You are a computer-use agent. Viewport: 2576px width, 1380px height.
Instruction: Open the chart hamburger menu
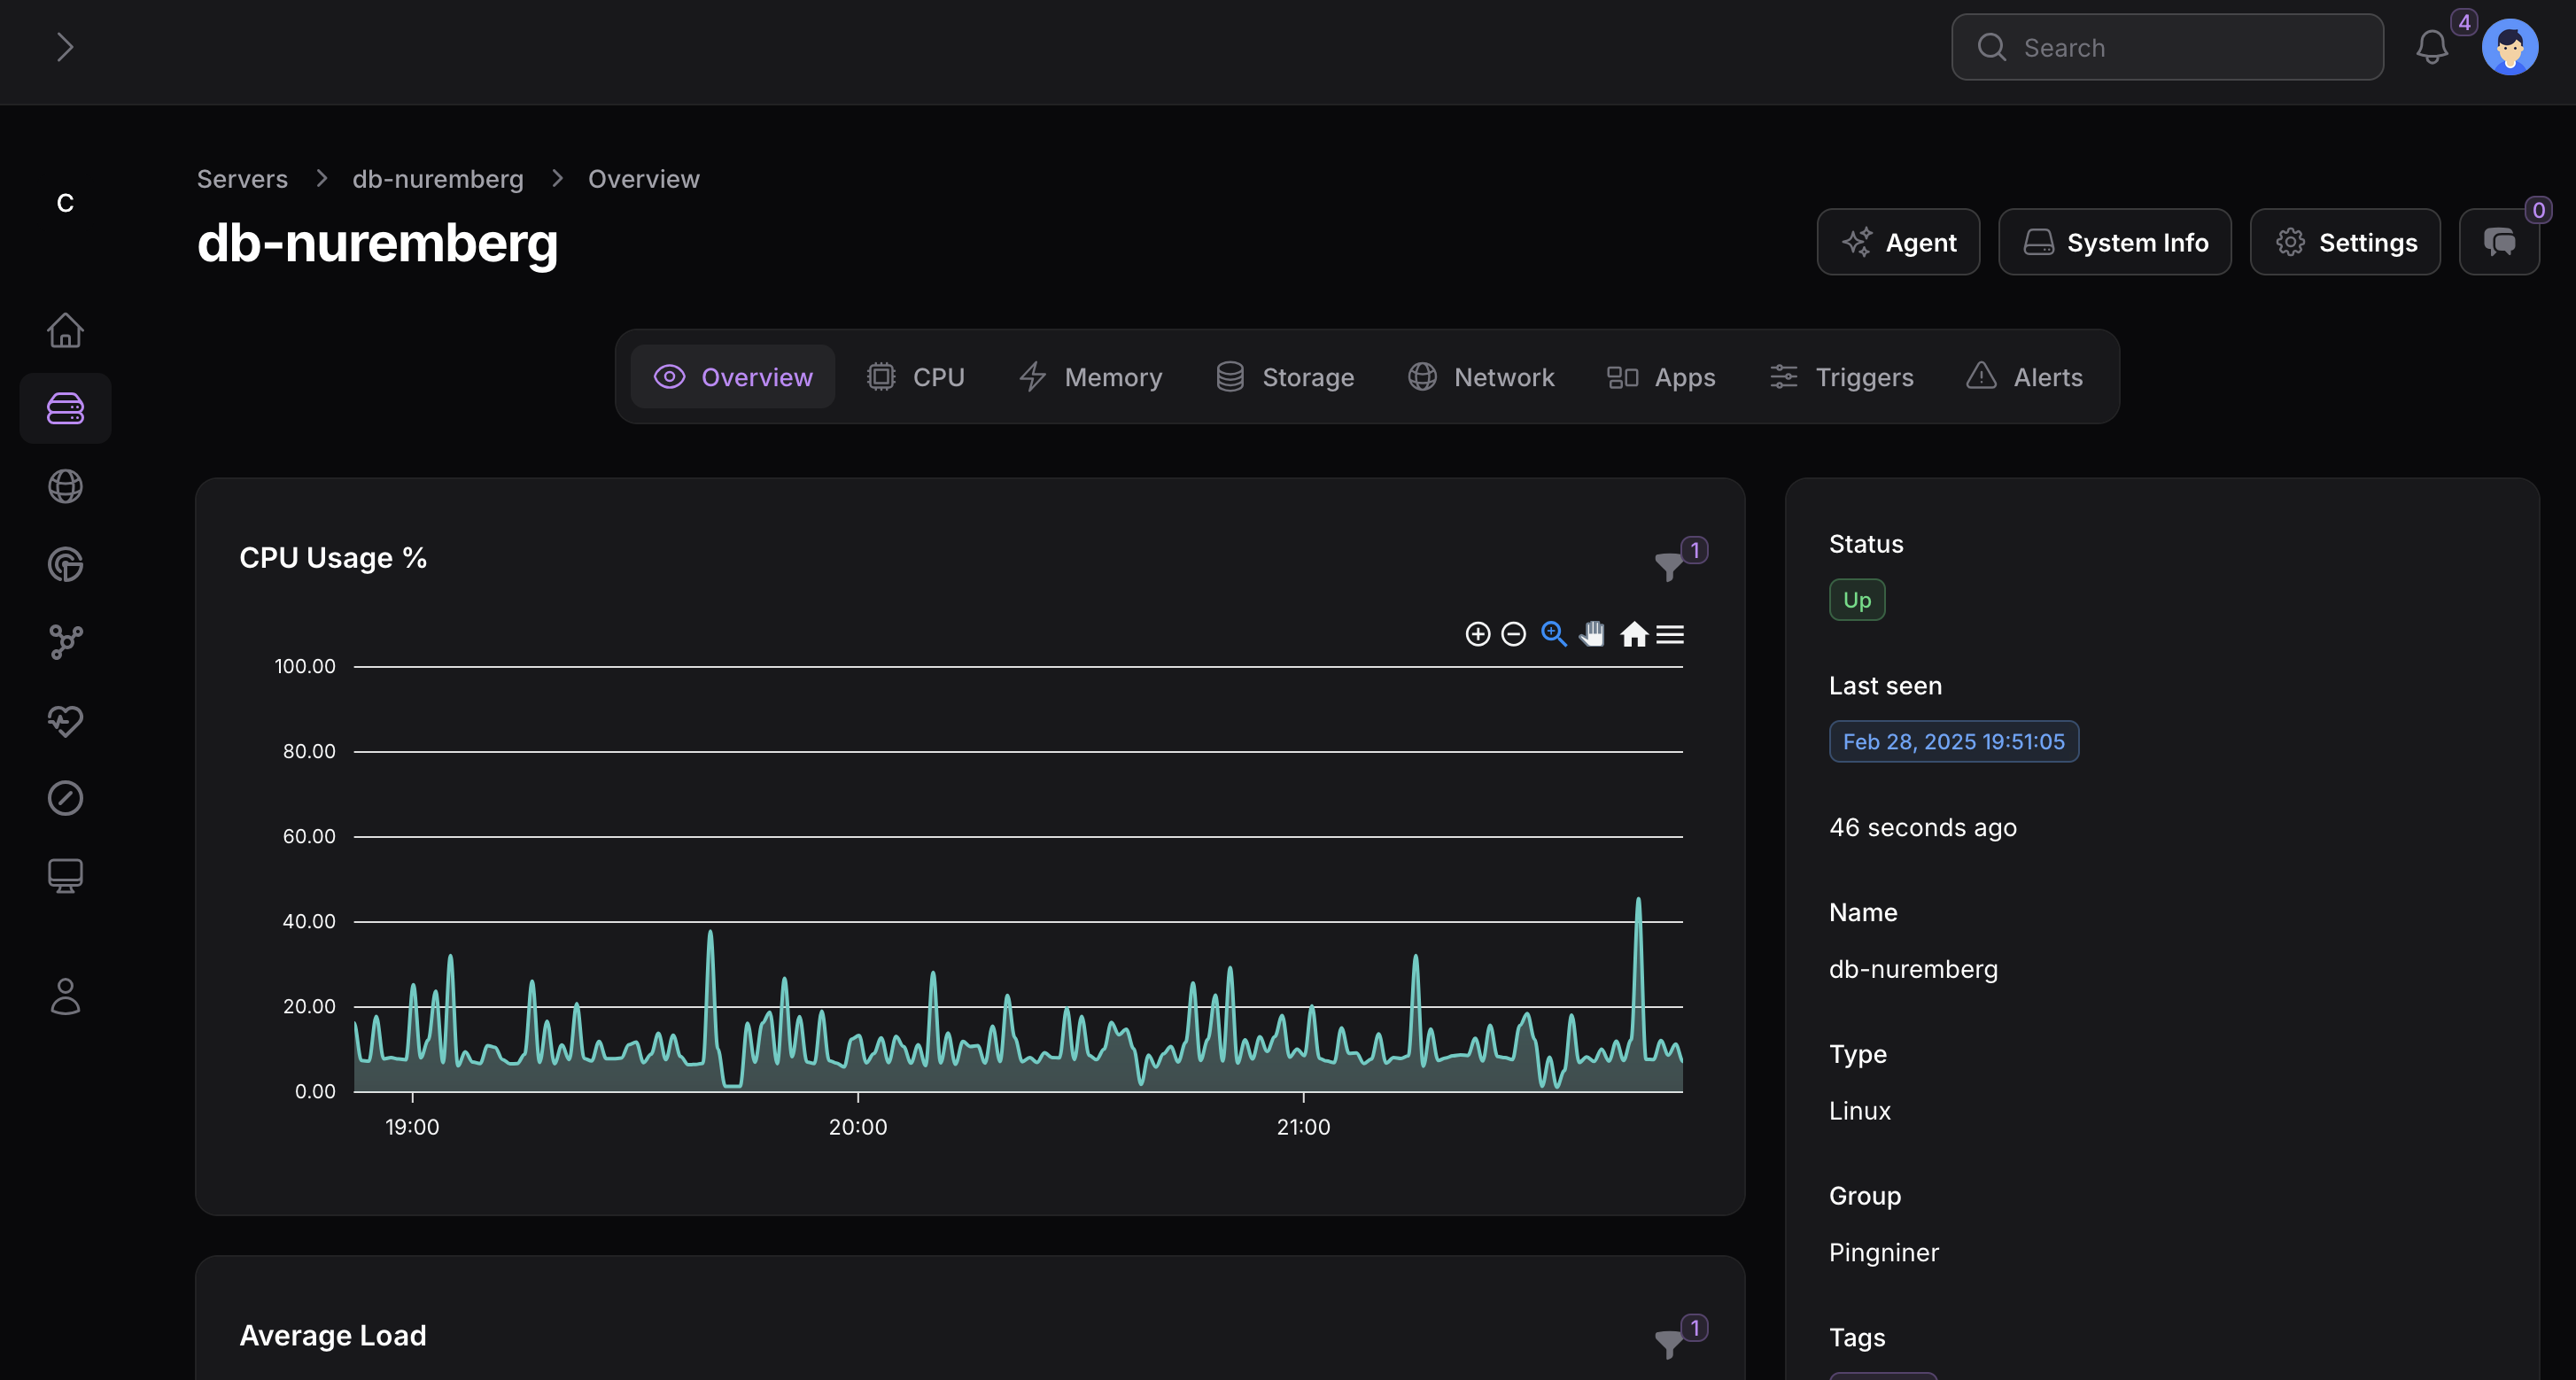coord(1670,634)
